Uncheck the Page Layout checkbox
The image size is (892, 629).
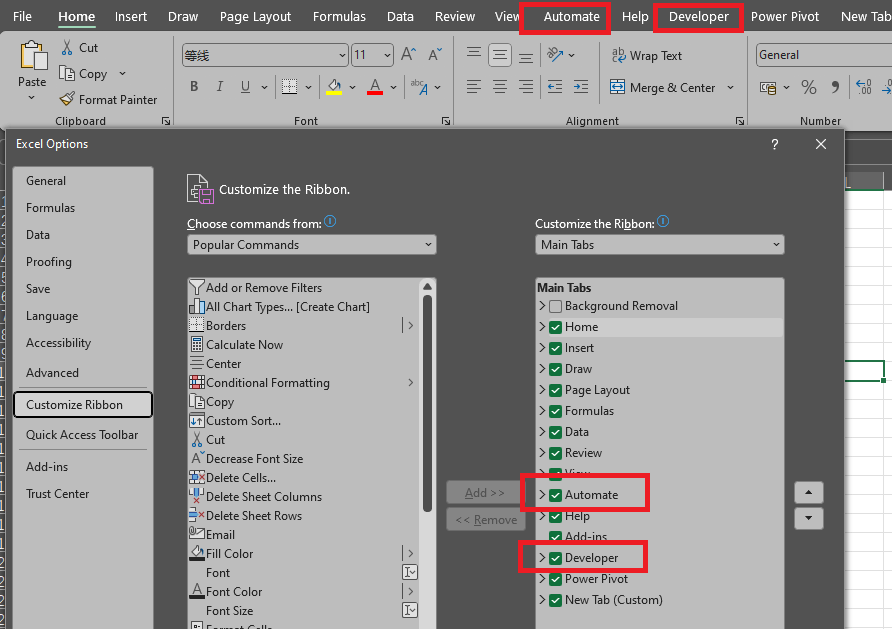(x=556, y=390)
